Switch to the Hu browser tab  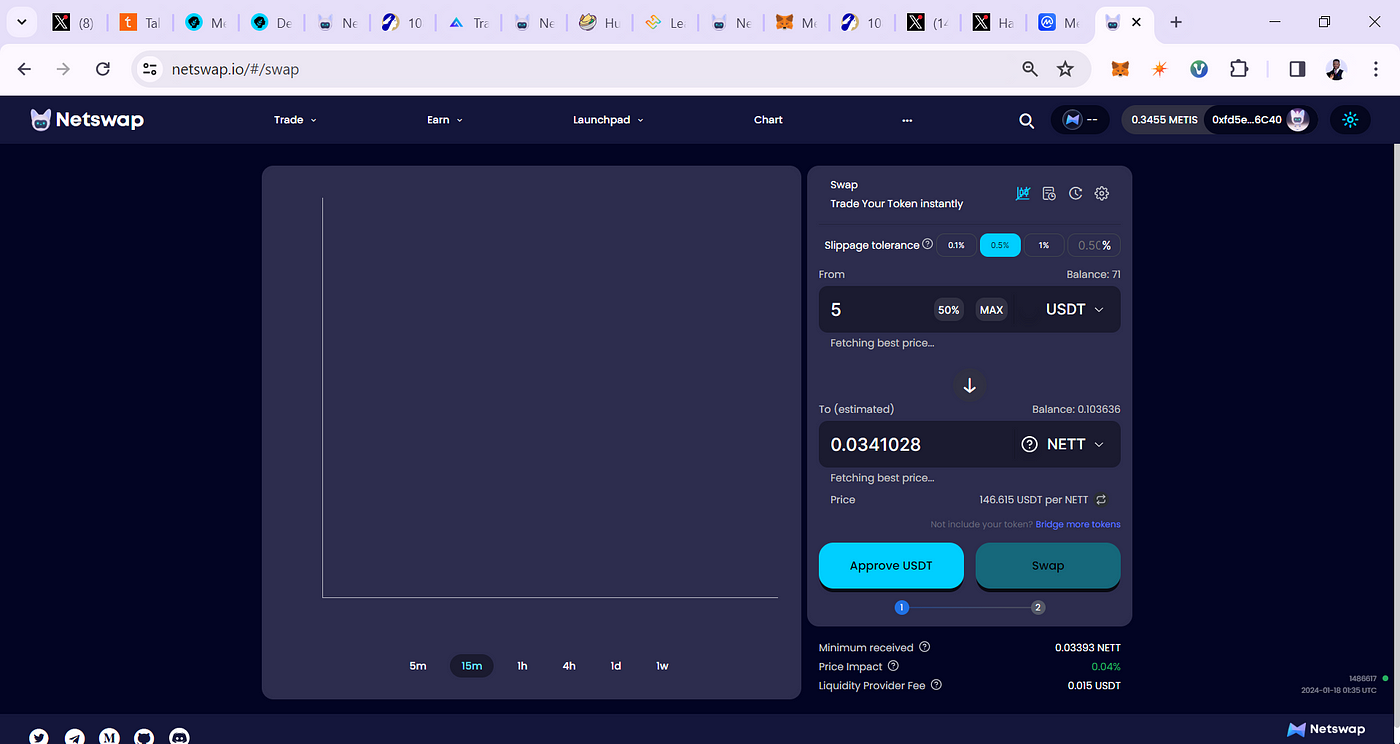coord(599,22)
